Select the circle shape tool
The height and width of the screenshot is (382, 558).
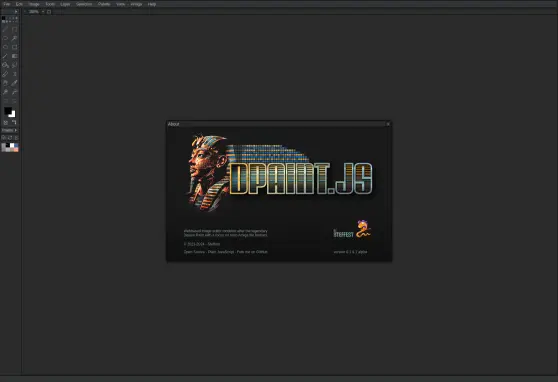(5, 47)
